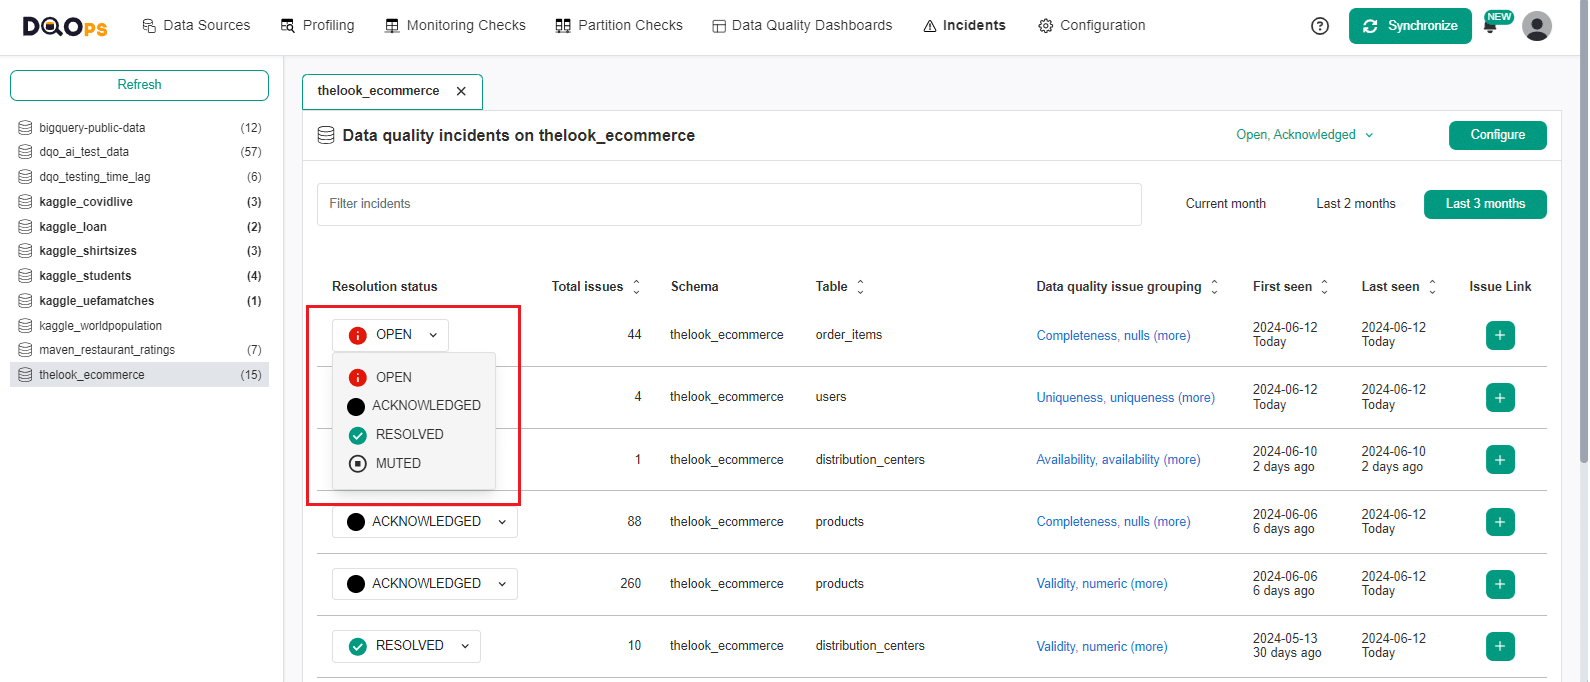Click database icon next to kaggle_loan
The width and height of the screenshot is (1590, 682).
tap(25, 227)
